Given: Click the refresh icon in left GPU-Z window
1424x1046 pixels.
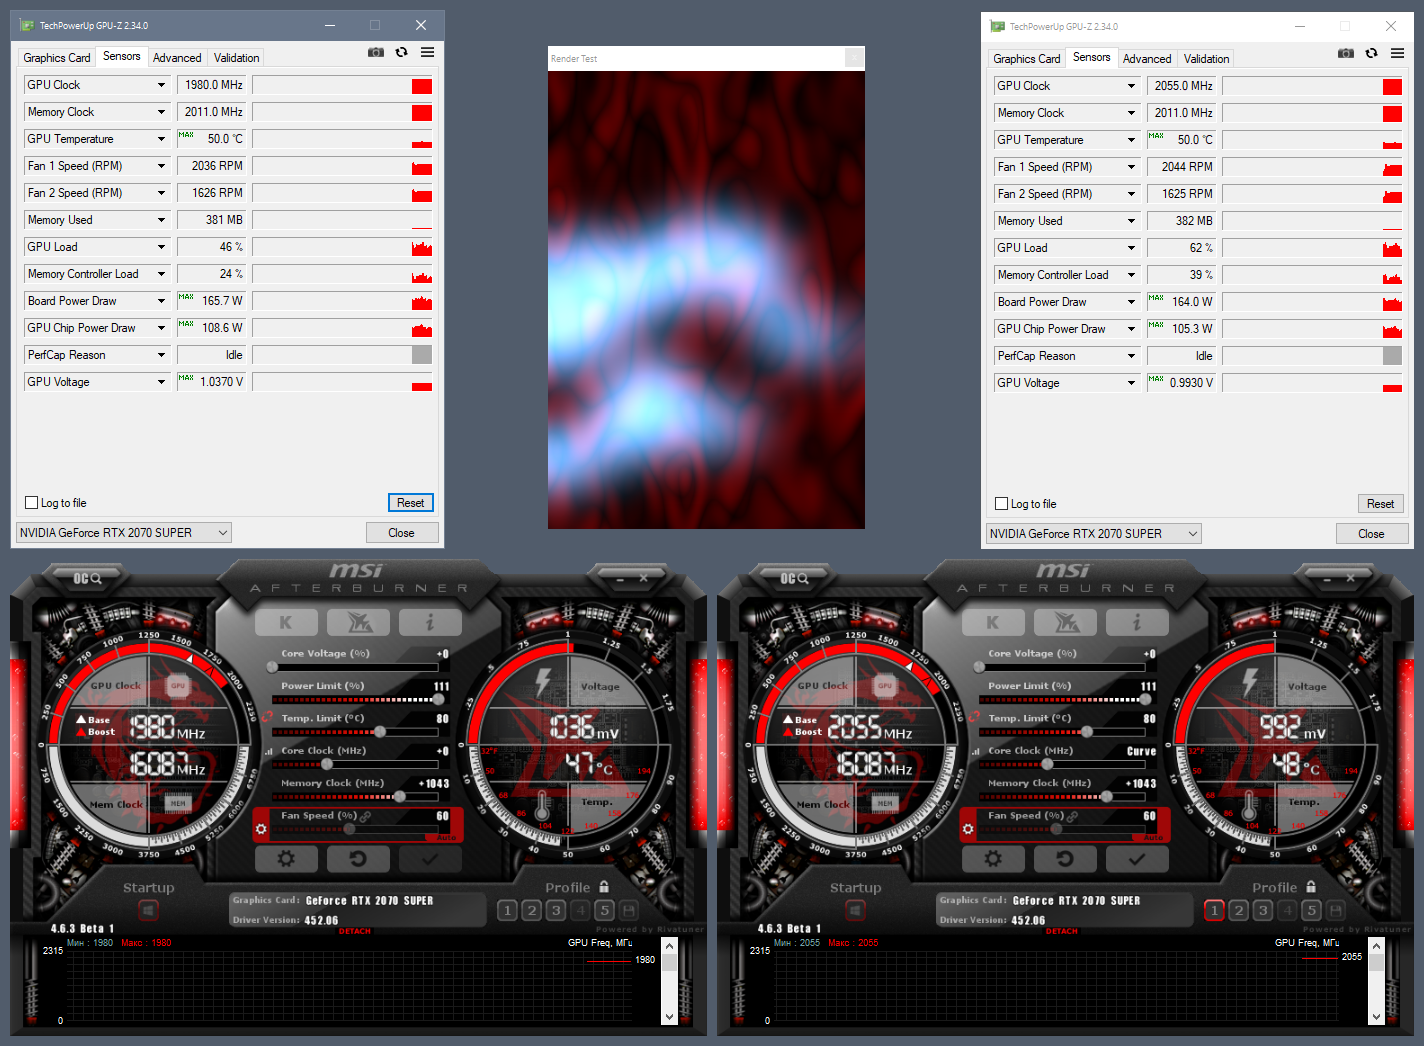Looking at the screenshot, I should pyautogui.click(x=401, y=52).
